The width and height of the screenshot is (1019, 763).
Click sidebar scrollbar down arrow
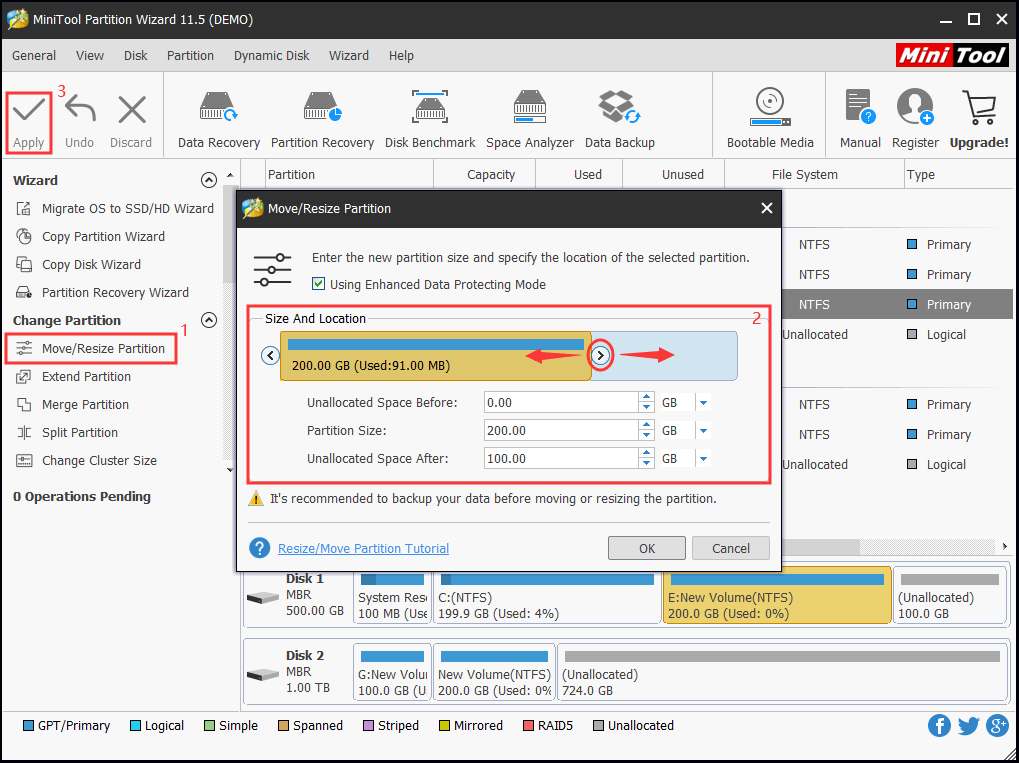click(x=229, y=469)
